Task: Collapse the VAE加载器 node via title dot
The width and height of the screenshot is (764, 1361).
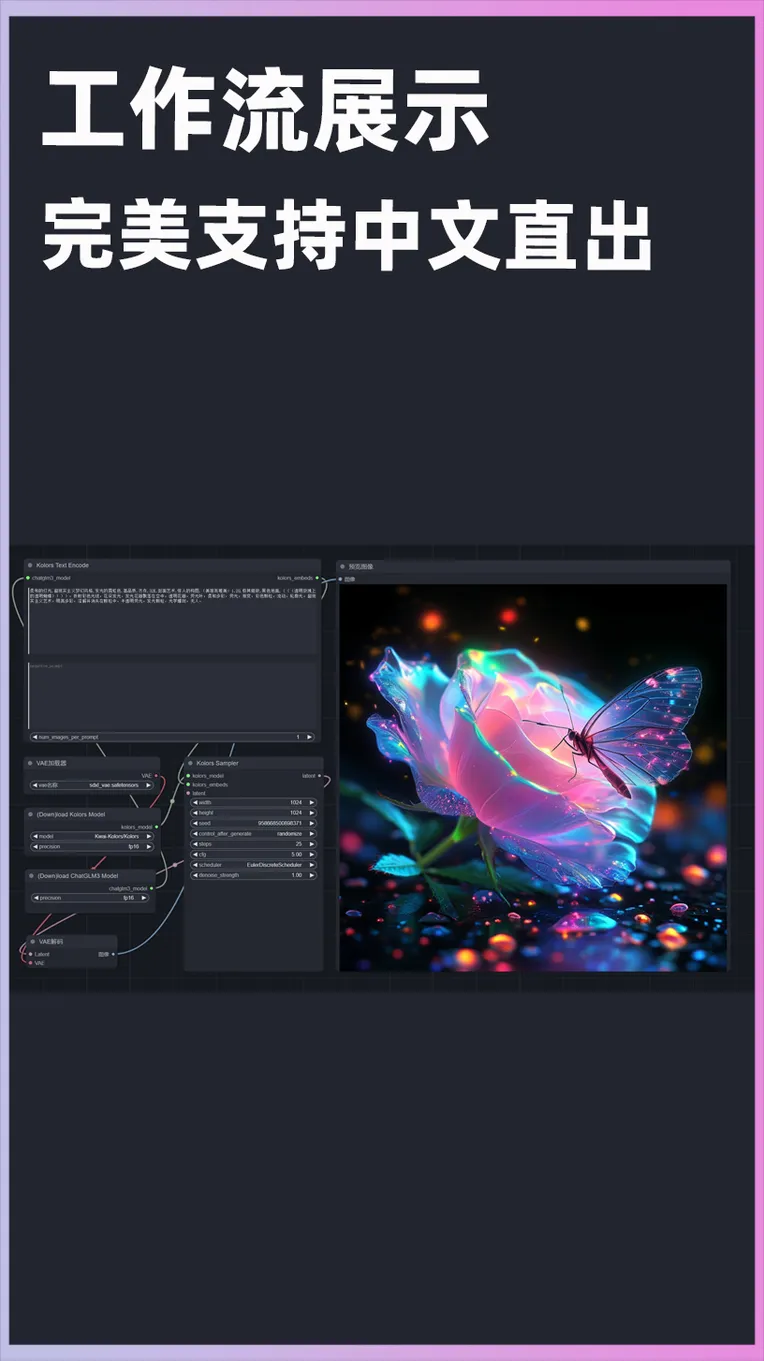Action: [30, 763]
